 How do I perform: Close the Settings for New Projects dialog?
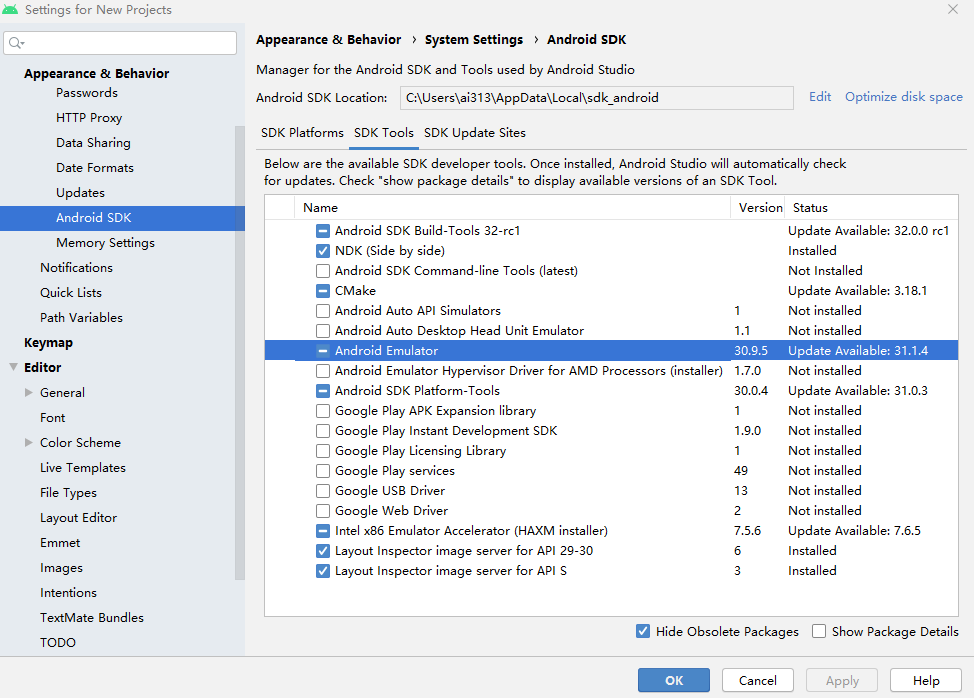pos(953,9)
